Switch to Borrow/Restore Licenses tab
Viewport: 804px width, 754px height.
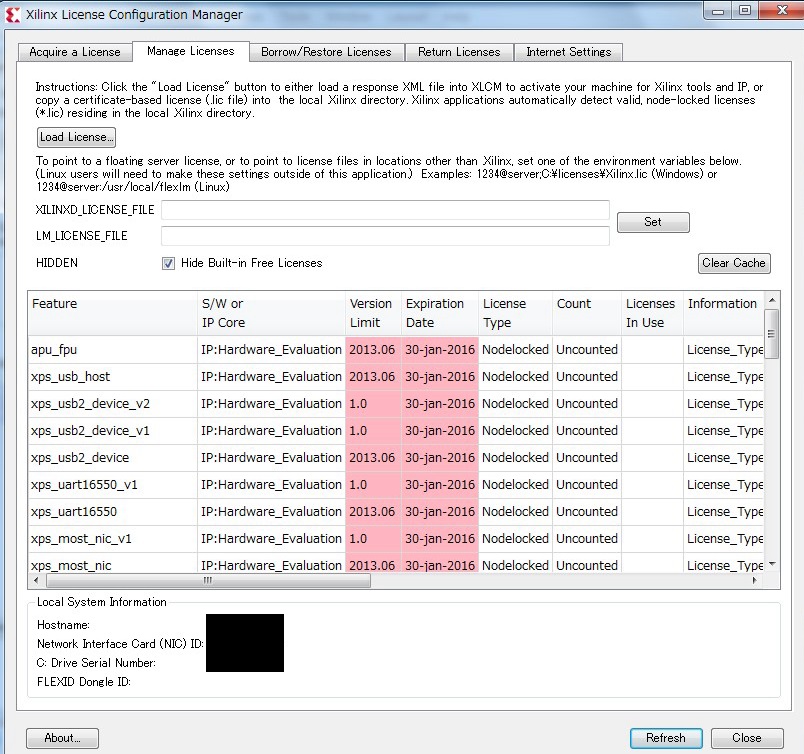tap(326, 52)
